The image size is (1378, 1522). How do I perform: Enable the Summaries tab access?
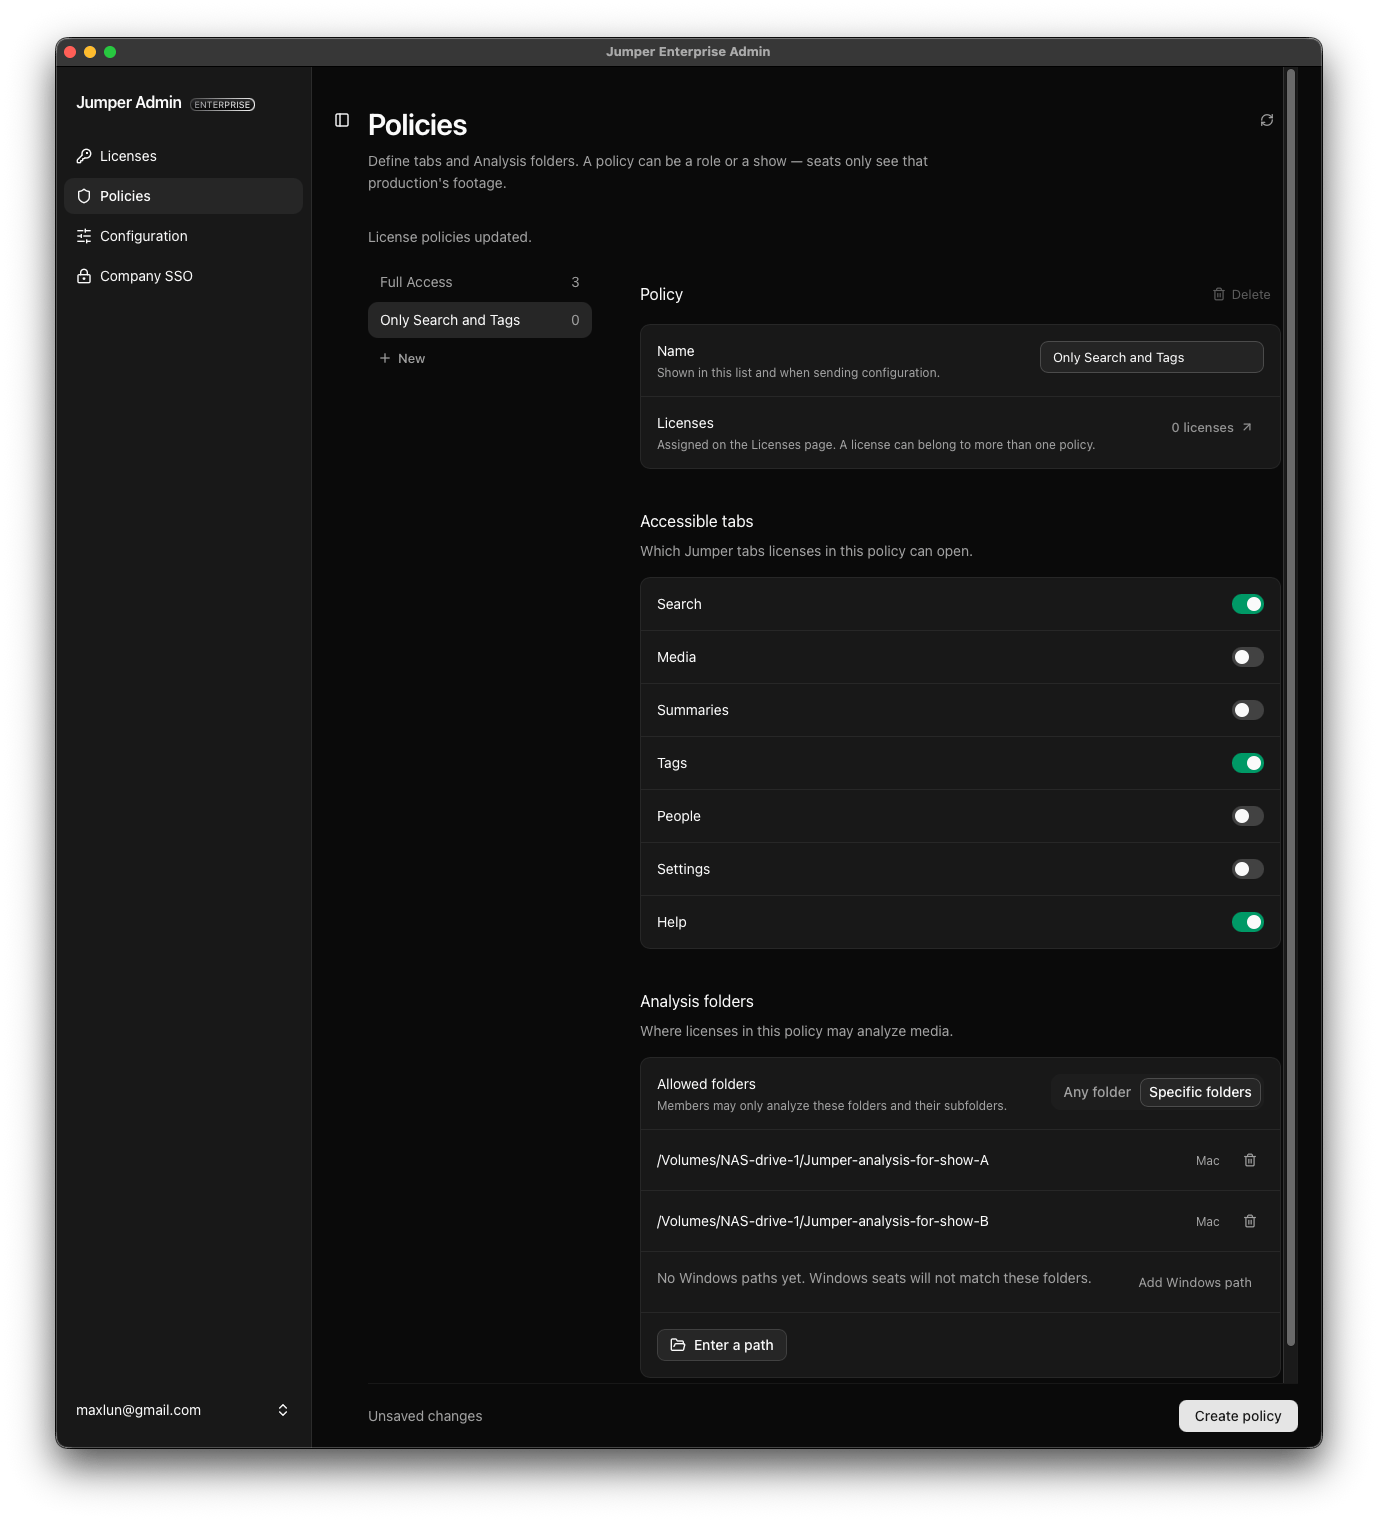pos(1248,710)
